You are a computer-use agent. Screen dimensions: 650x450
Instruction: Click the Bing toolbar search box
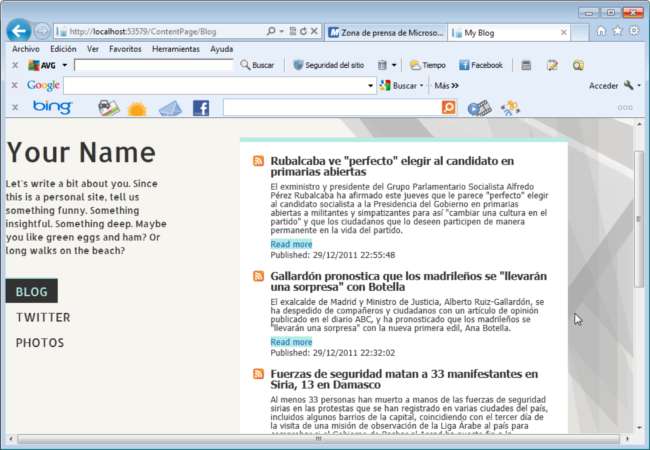click(332, 107)
